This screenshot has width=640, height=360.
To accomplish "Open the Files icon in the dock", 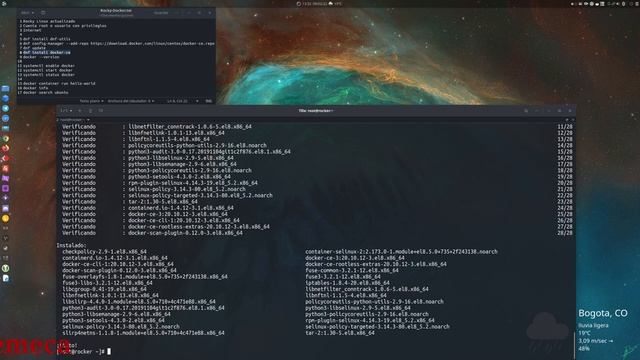I will [x=5, y=89].
